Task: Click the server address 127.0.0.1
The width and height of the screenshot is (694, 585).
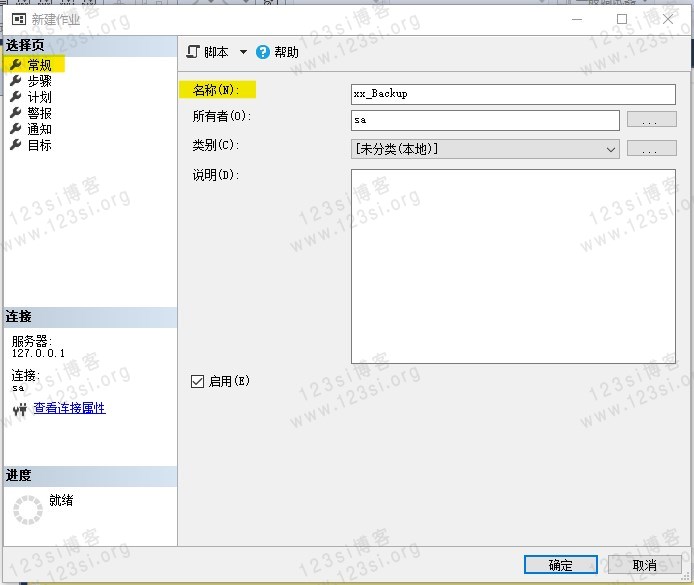Action: click(x=38, y=353)
